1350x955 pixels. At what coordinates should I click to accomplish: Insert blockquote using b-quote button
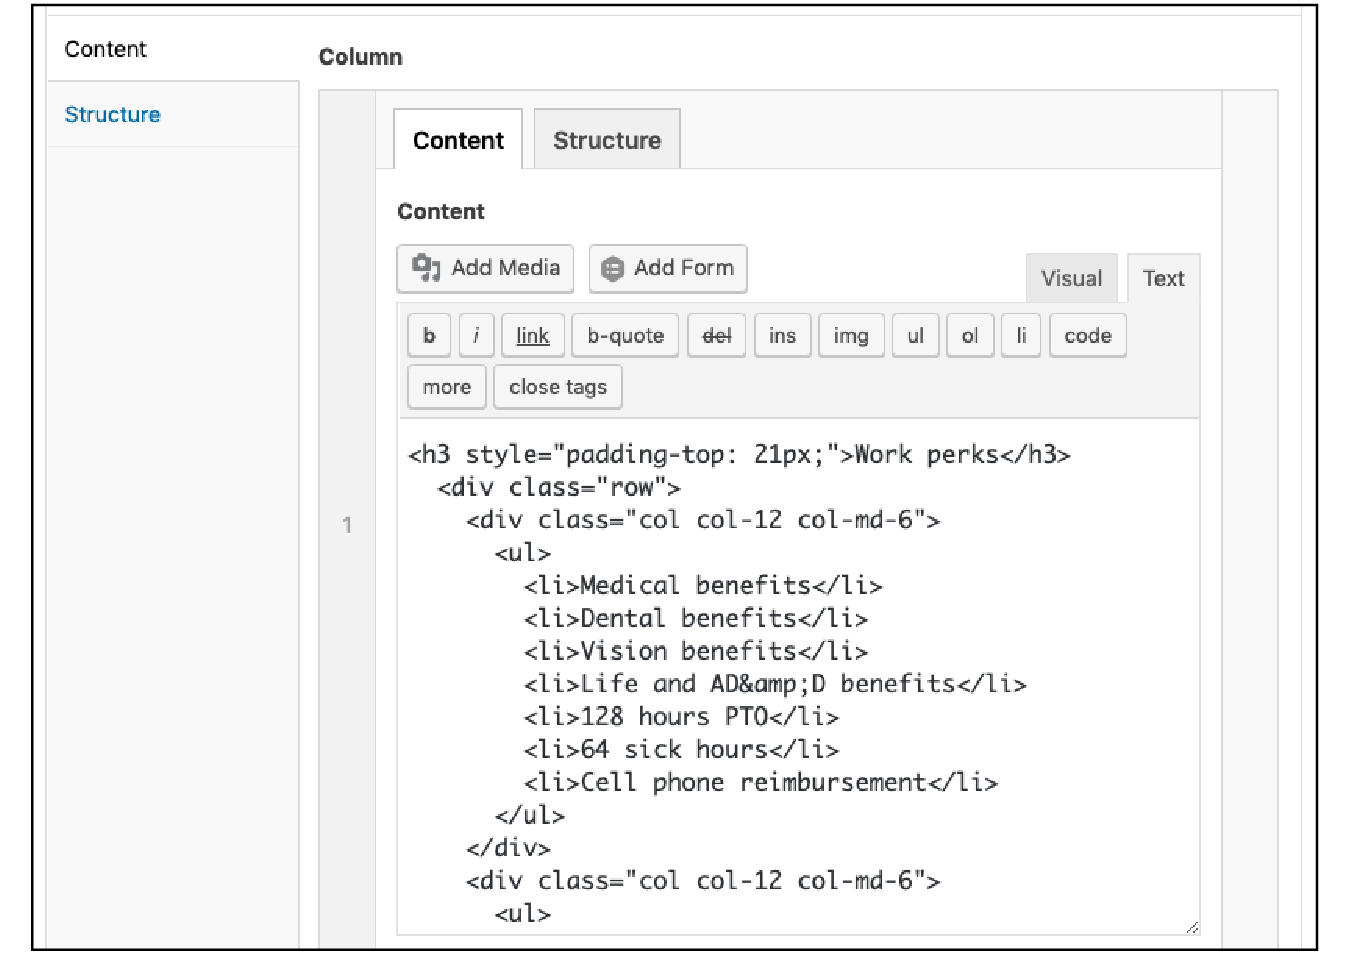click(x=625, y=336)
